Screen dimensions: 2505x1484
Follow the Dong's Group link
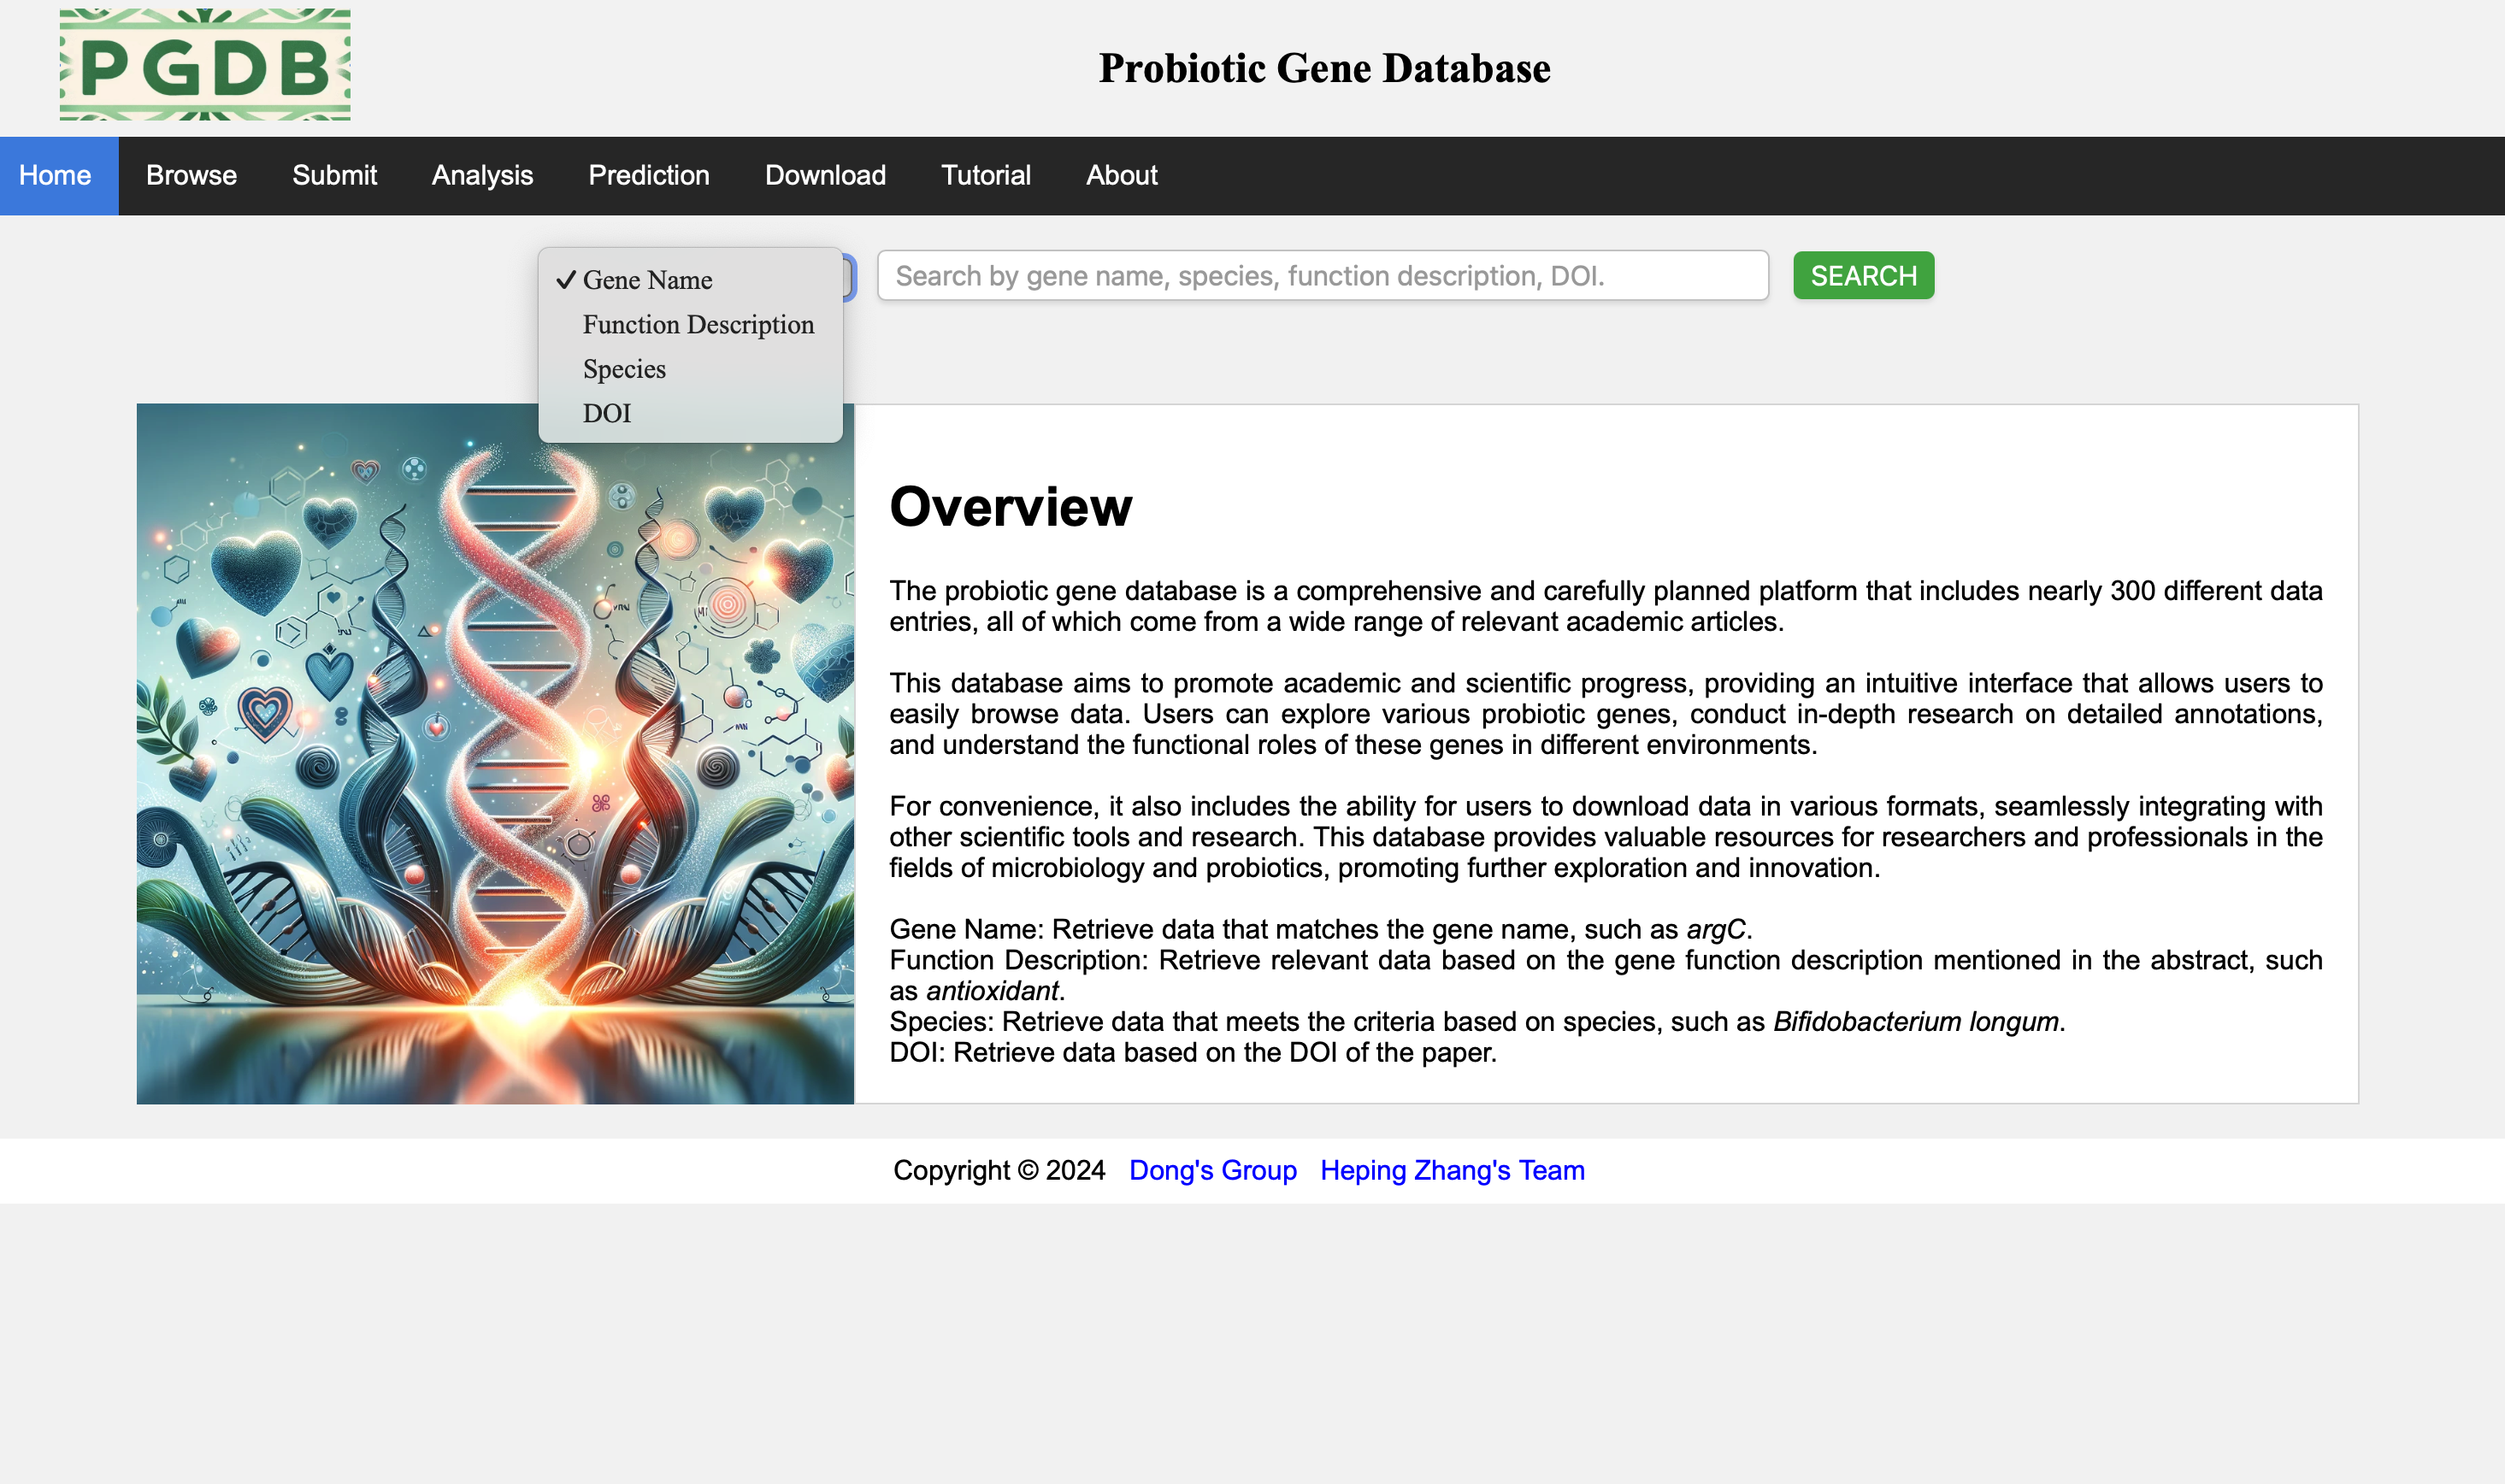click(x=1212, y=1170)
